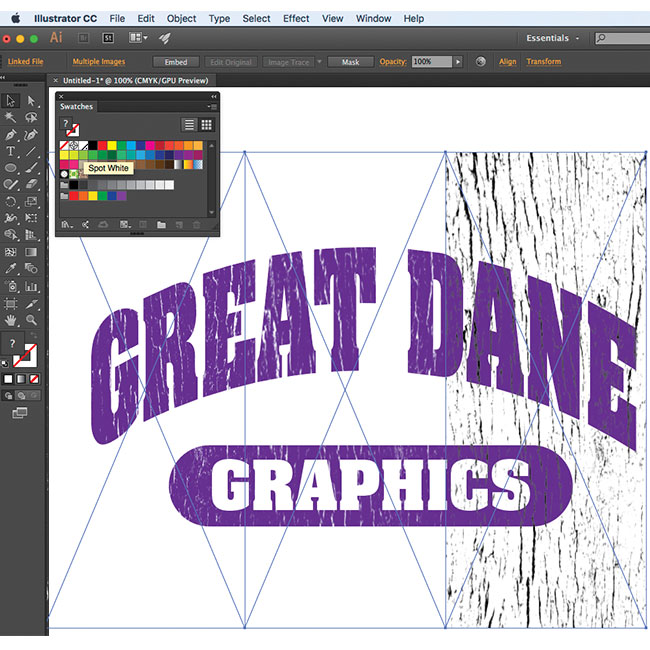Select the Column Graph tool

(31, 286)
